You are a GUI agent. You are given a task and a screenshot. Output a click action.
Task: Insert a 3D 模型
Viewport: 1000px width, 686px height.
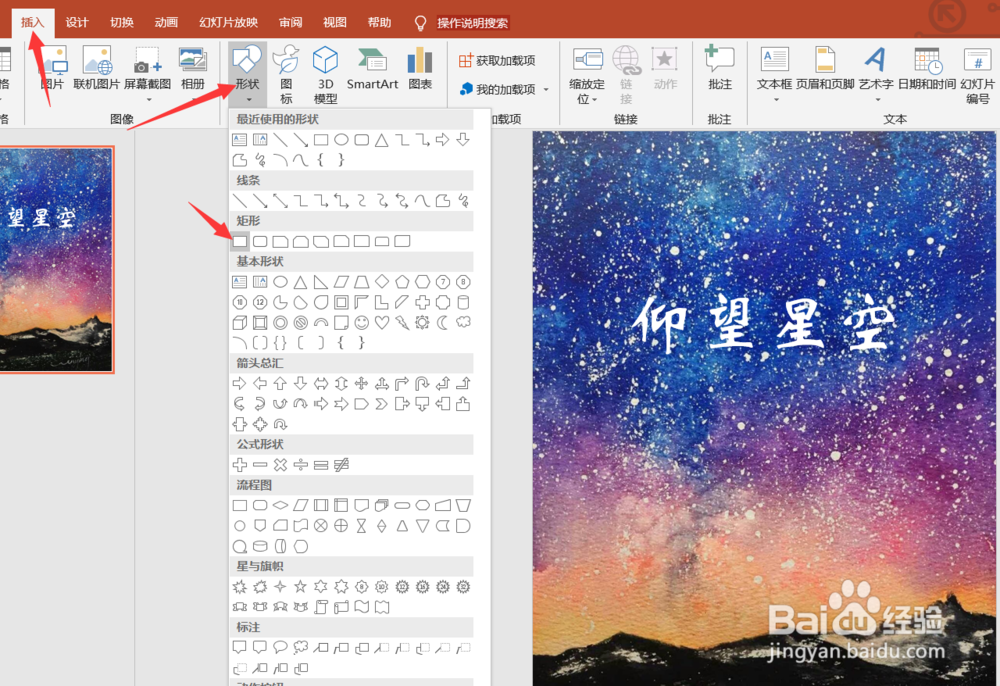(325, 74)
